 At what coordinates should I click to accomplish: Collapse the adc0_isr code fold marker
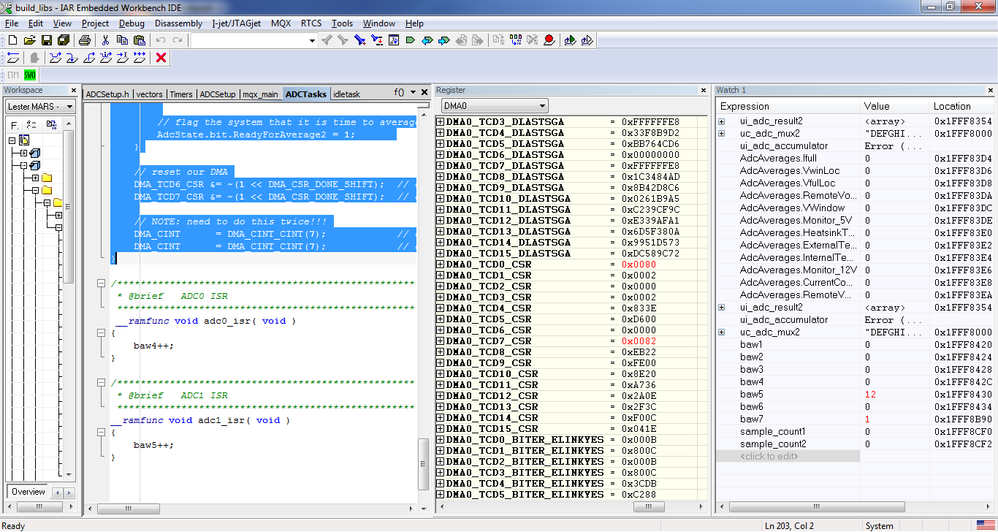[99, 333]
